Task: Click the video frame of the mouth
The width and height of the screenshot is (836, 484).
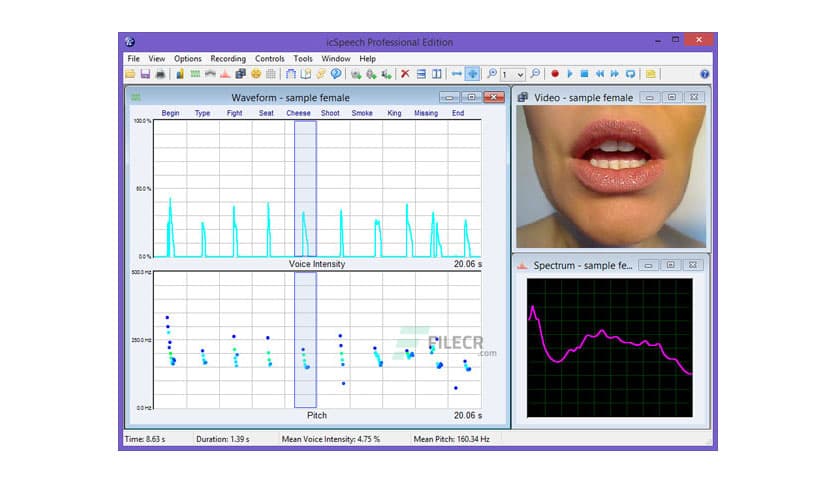Action: pyautogui.click(x=611, y=176)
